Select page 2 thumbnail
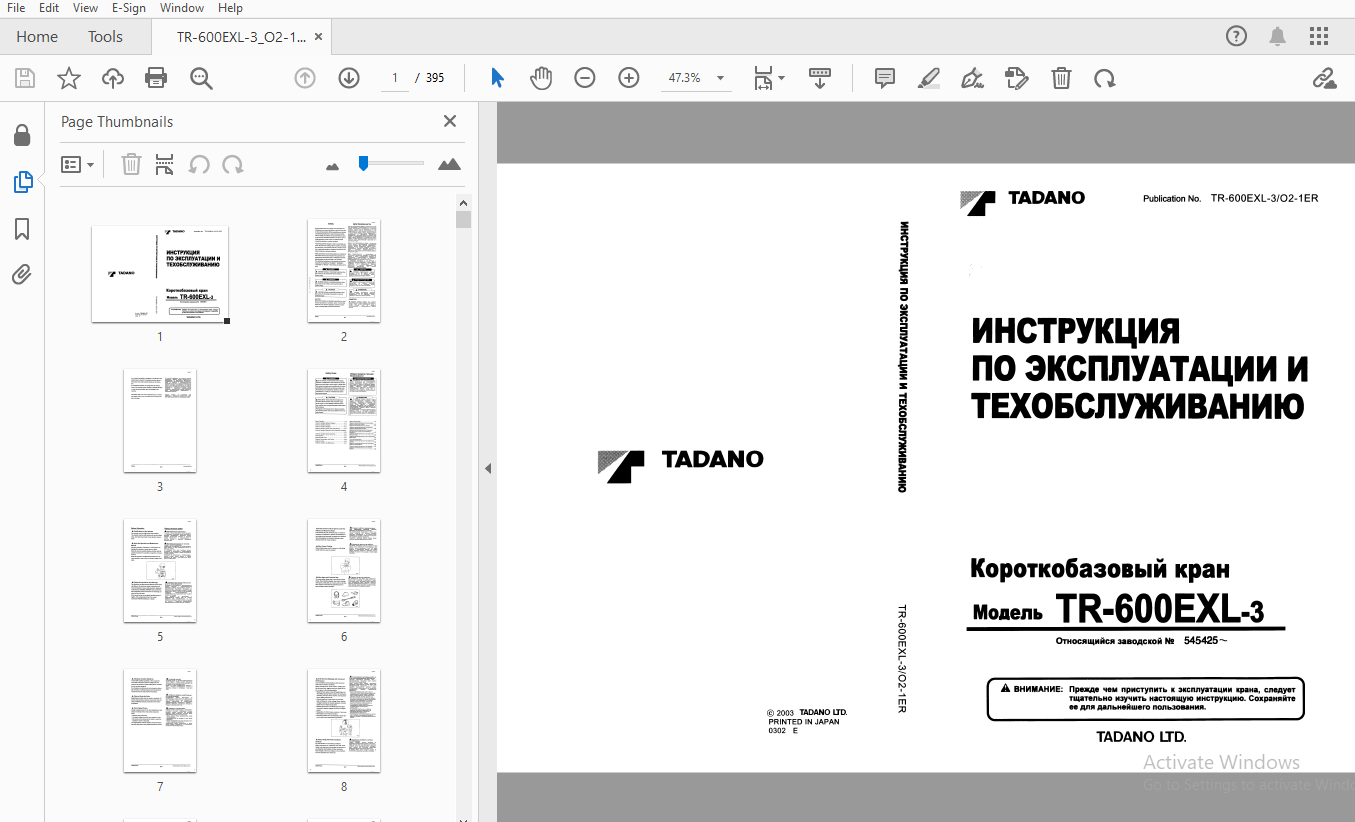Screen dimensions: 1355x822 pyautogui.click(x=344, y=271)
